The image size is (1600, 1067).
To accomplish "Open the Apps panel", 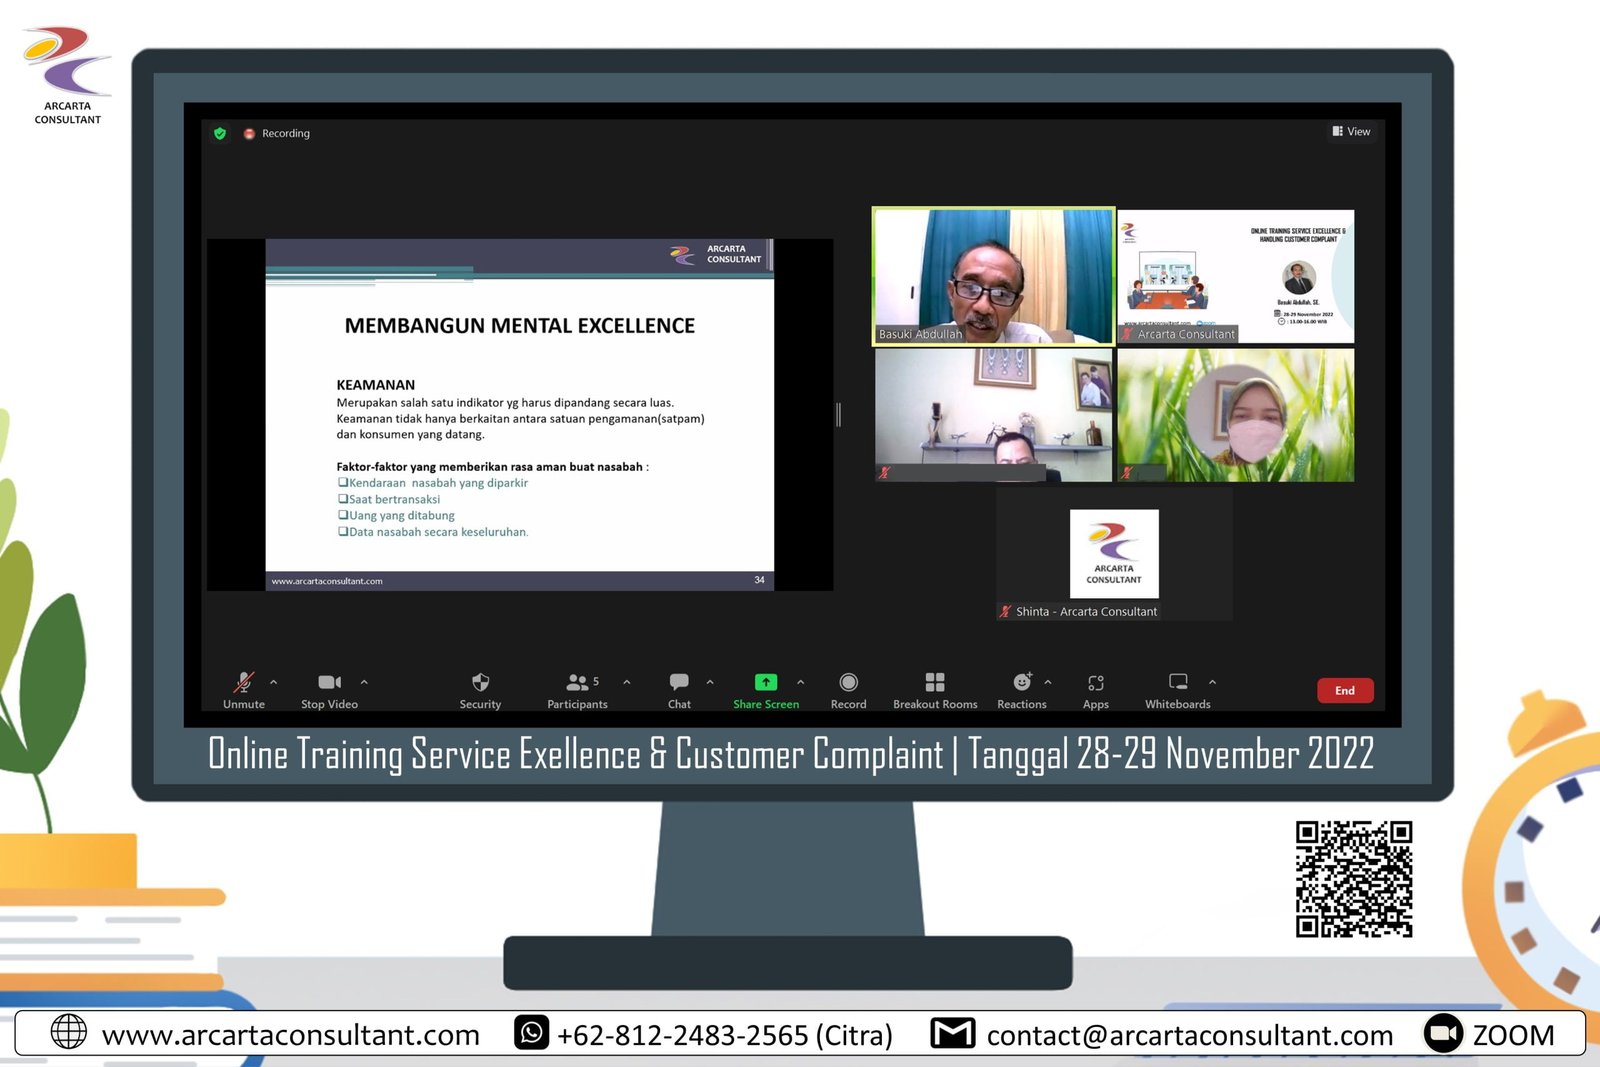I will click(x=1096, y=683).
